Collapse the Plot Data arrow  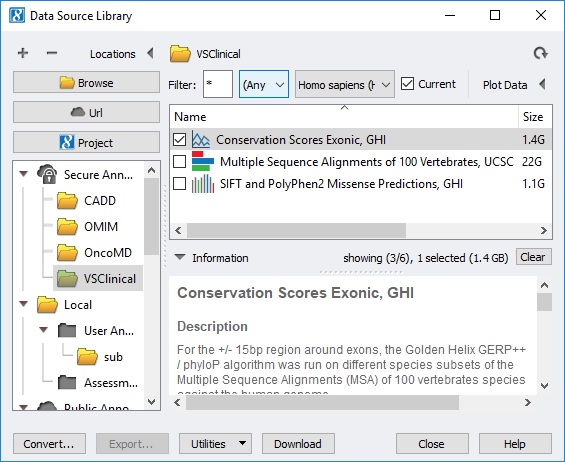pyautogui.click(x=542, y=84)
